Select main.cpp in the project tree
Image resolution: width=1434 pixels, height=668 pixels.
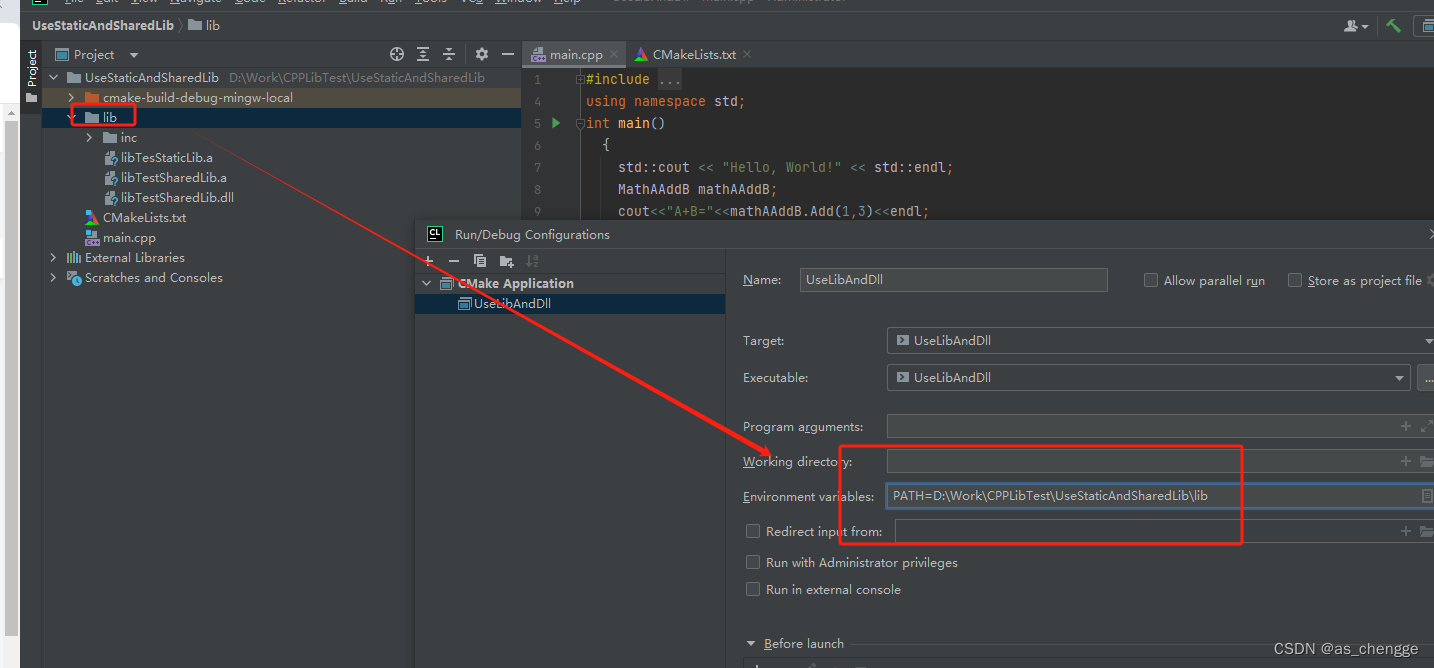128,237
